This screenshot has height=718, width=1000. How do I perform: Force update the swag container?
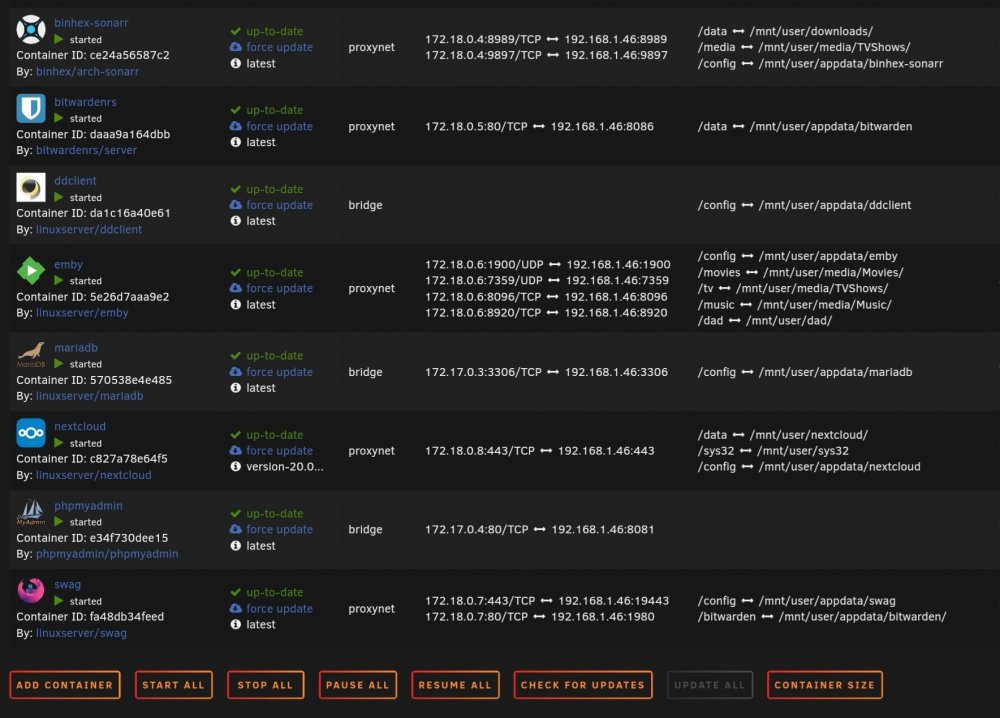point(279,609)
